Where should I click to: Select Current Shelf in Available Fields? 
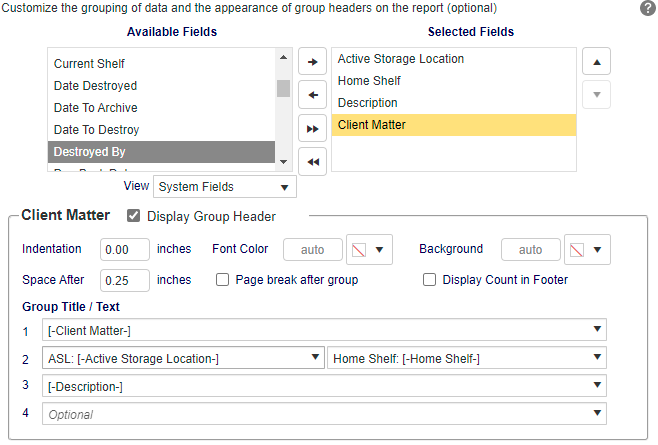point(162,64)
